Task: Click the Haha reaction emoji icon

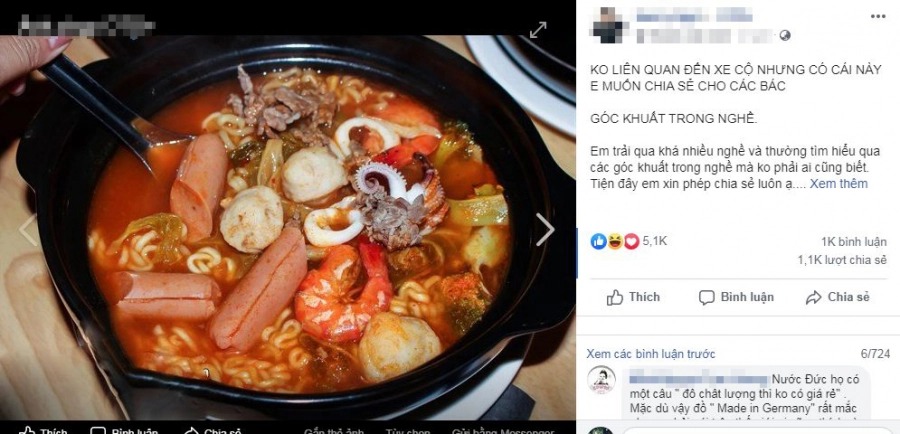Action: (615, 242)
